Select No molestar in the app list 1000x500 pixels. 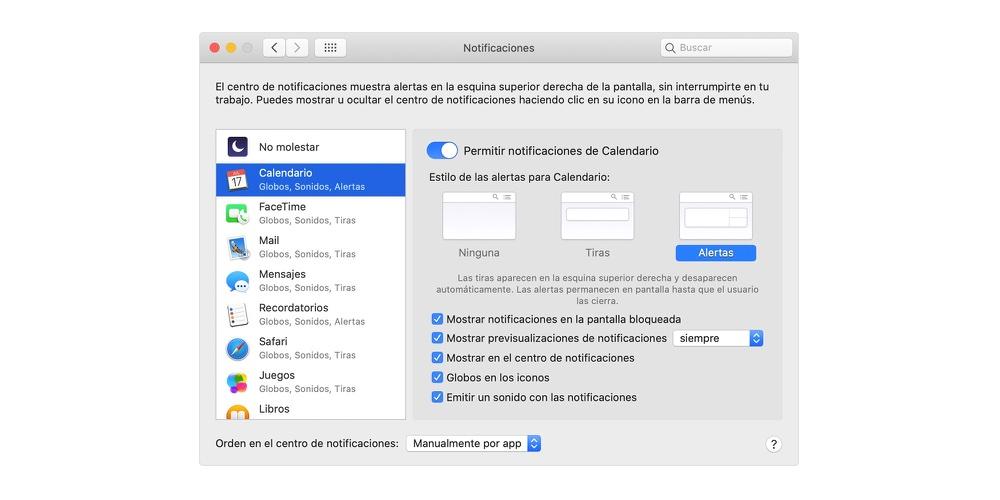pos(311,147)
